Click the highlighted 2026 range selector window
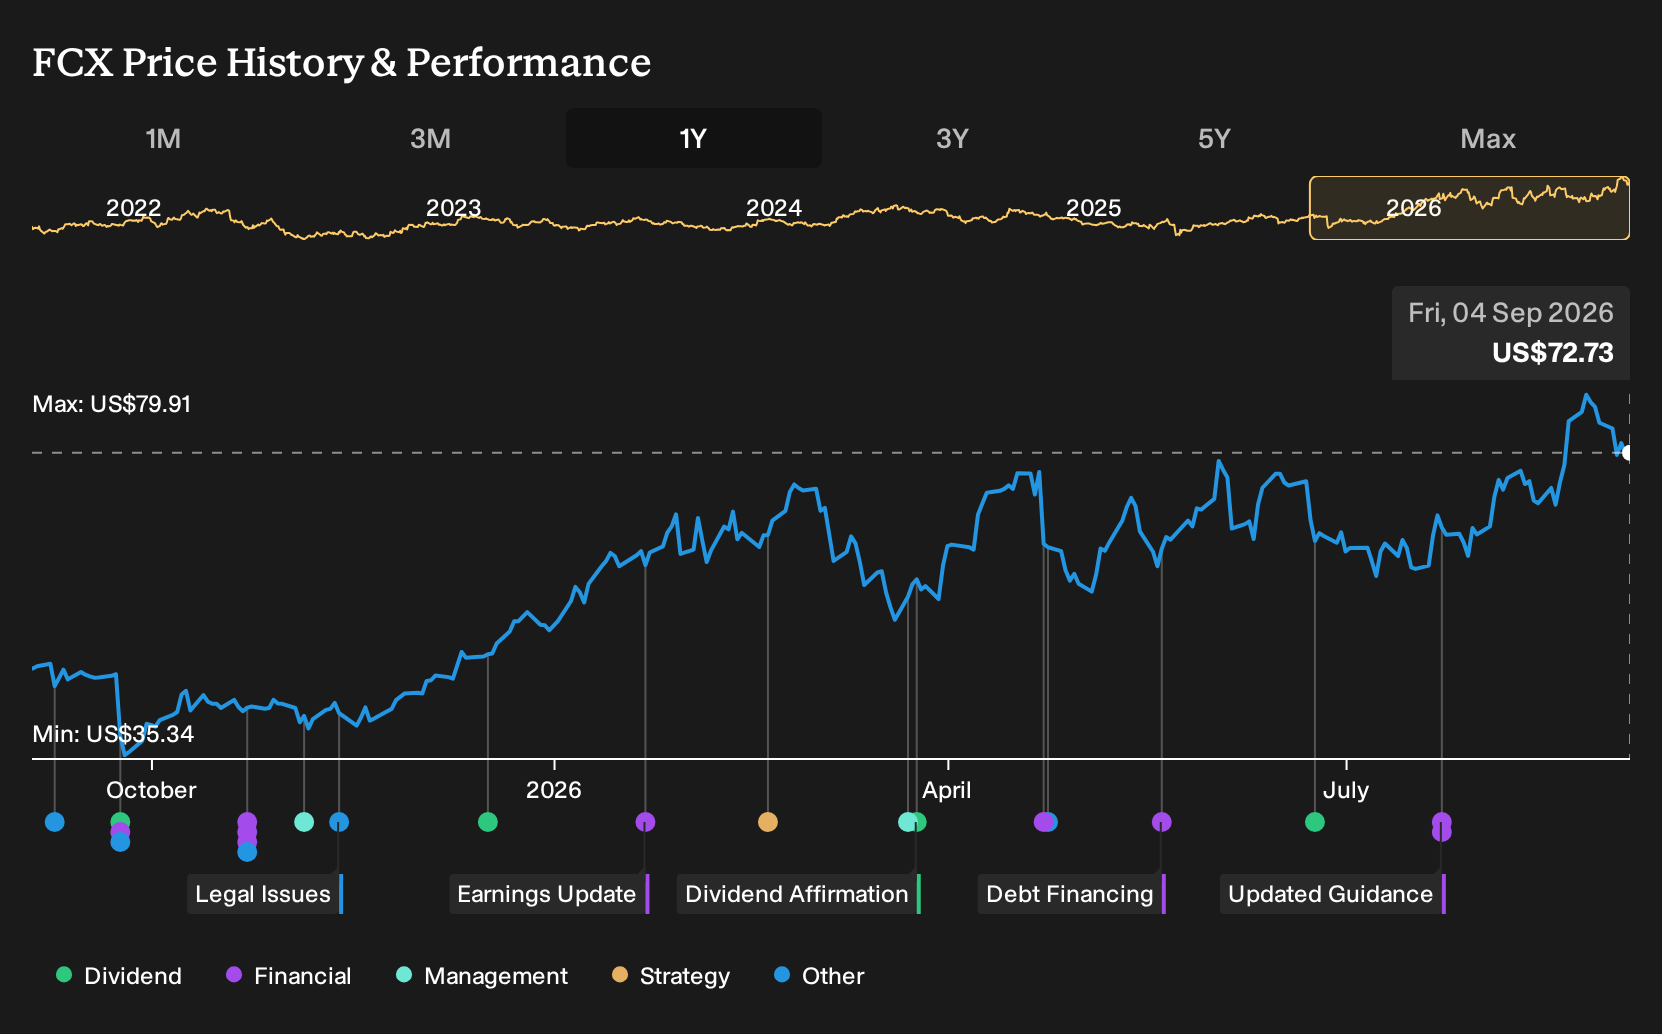Image resolution: width=1662 pixels, height=1034 pixels. (1469, 208)
